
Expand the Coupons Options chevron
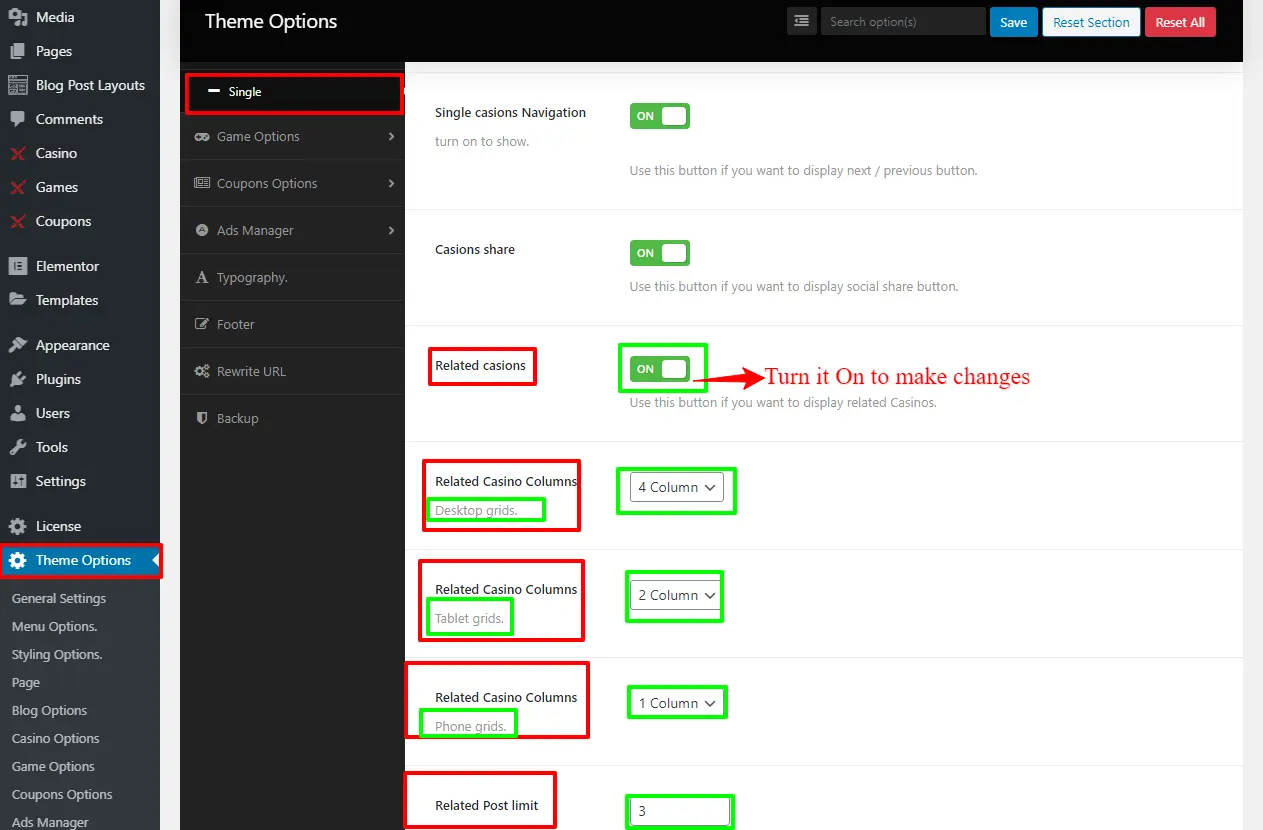click(391, 183)
